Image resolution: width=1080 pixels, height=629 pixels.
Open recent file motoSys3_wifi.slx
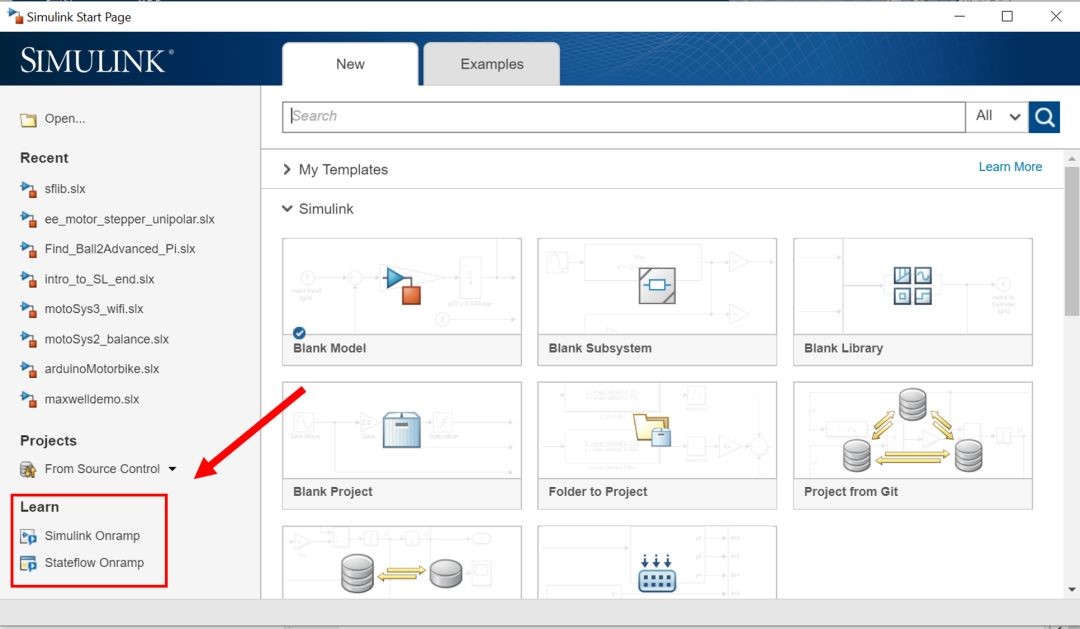[x=94, y=309]
